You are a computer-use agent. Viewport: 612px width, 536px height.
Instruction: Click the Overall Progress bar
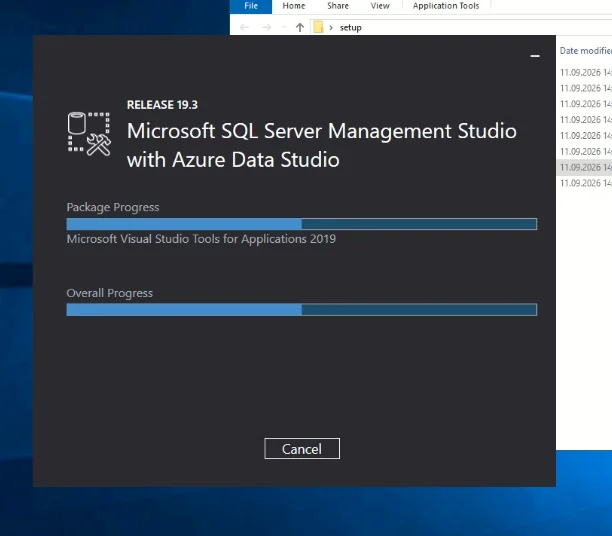coord(302,310)
